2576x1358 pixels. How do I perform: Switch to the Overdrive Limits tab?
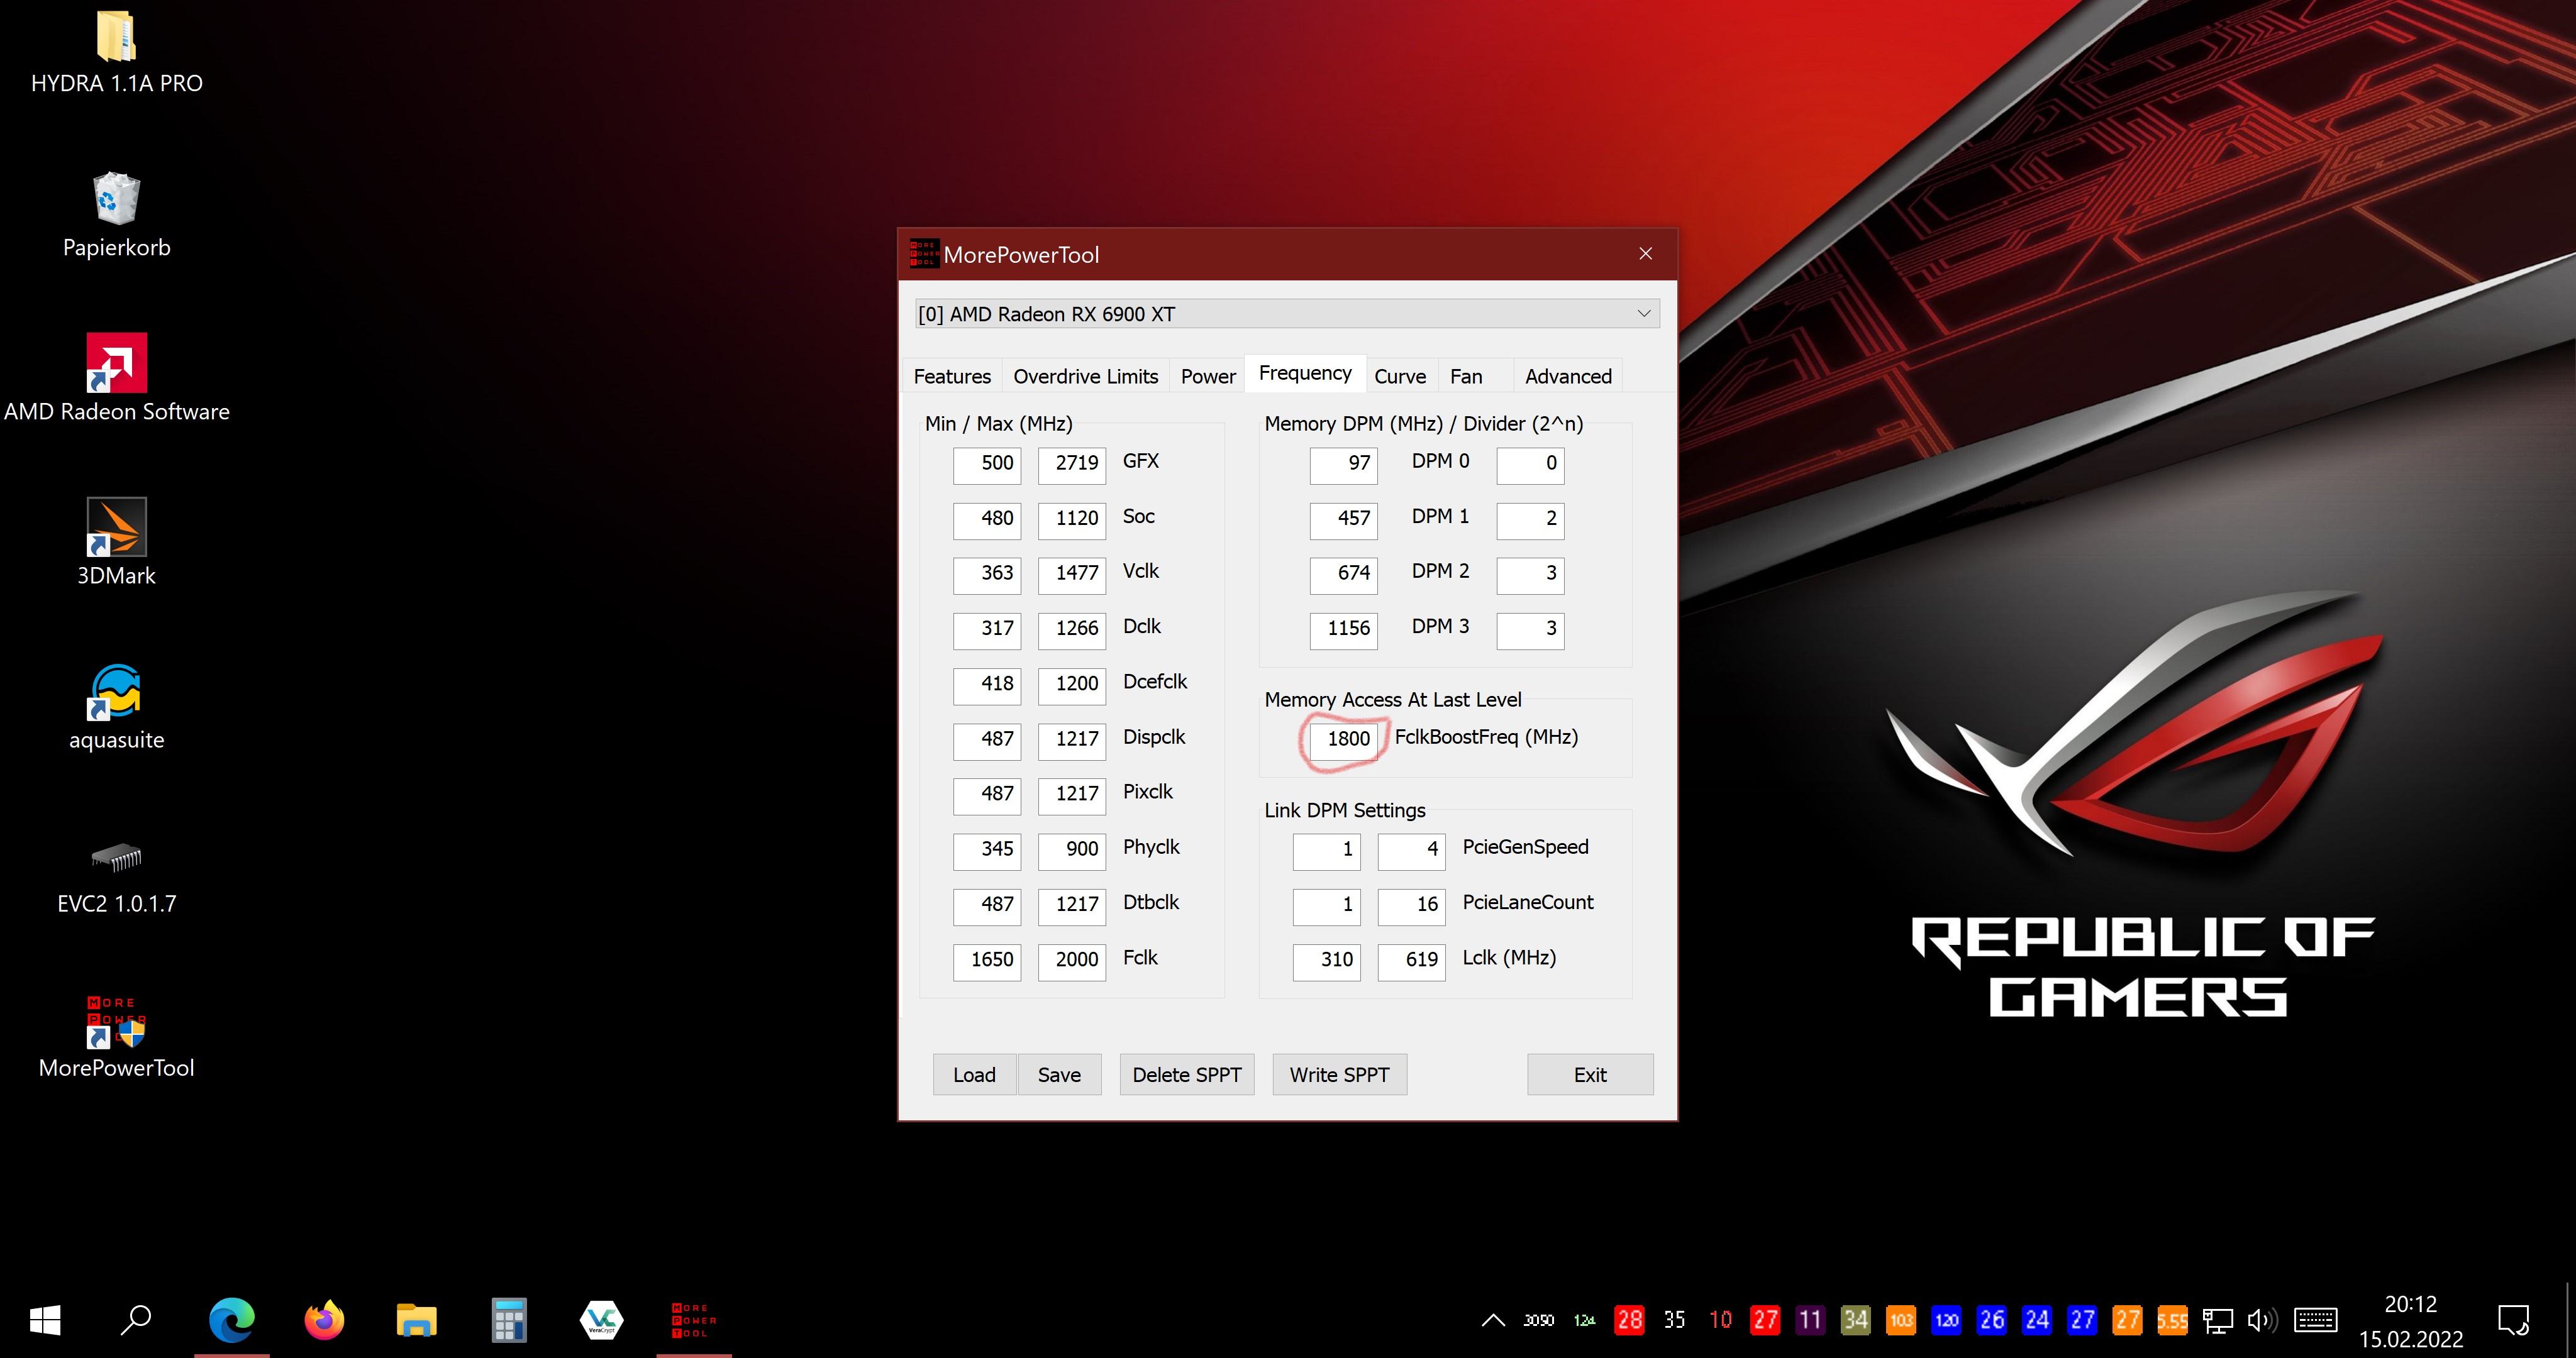(1085, 376)
